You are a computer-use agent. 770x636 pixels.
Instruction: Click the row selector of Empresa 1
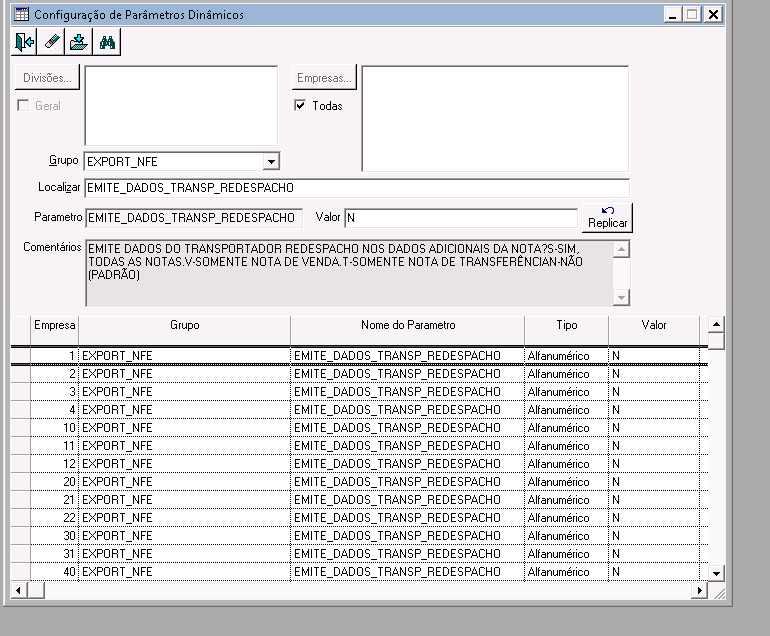pyautogui.click(x=21, y=356)
